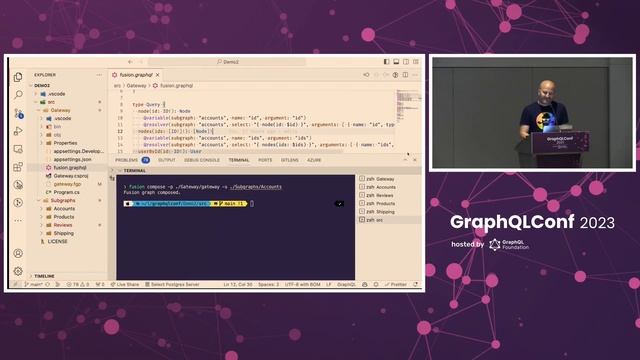Open the Search view icon

pyautogui.click(x=18, y=95)
